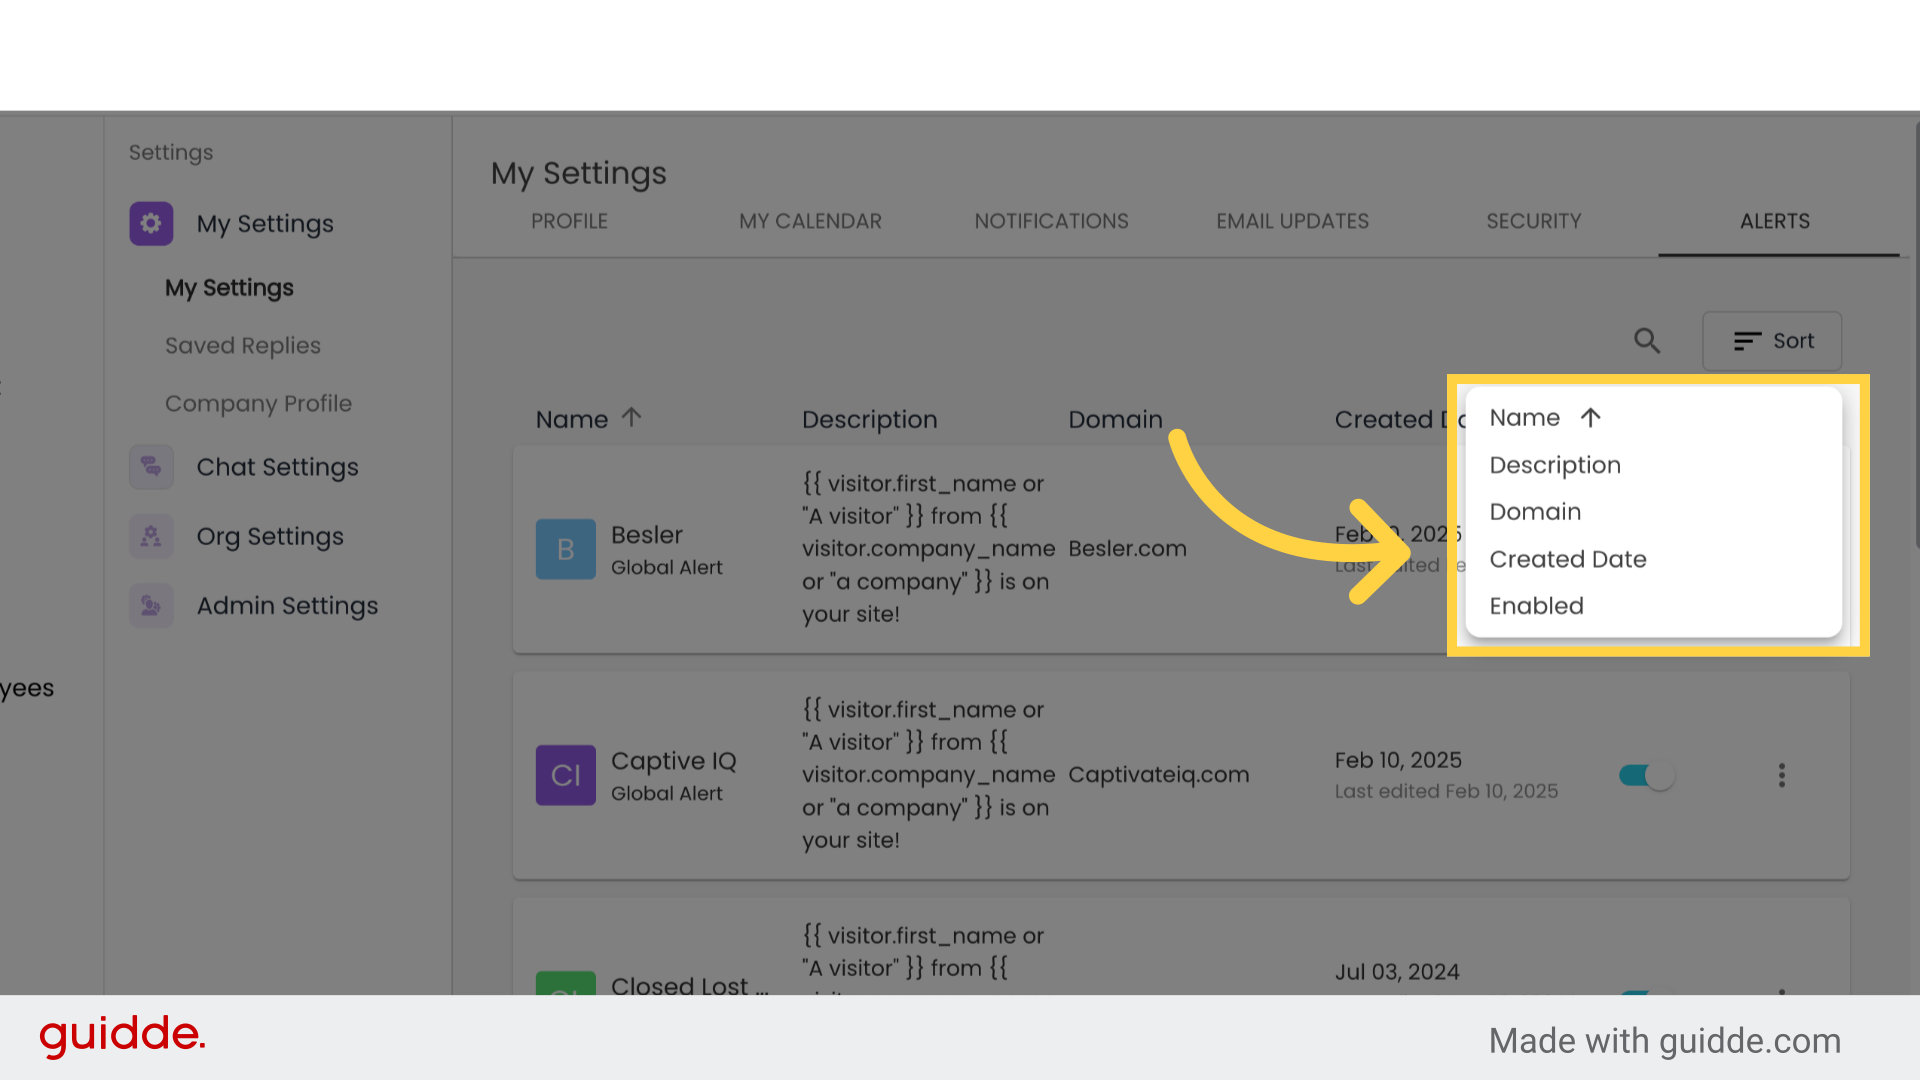Click the Captive IQ alert name

(673, 761)
